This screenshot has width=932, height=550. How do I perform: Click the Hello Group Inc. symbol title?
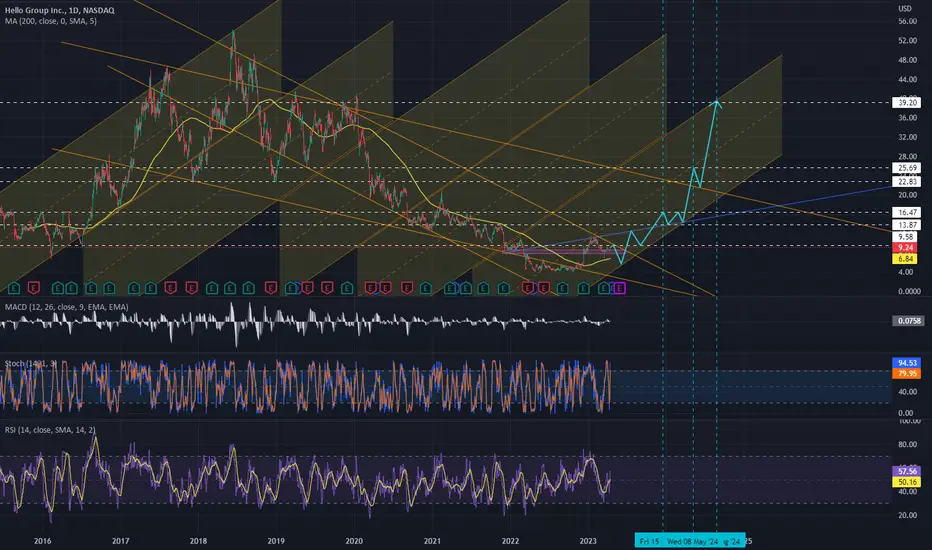tap(59, 10)
